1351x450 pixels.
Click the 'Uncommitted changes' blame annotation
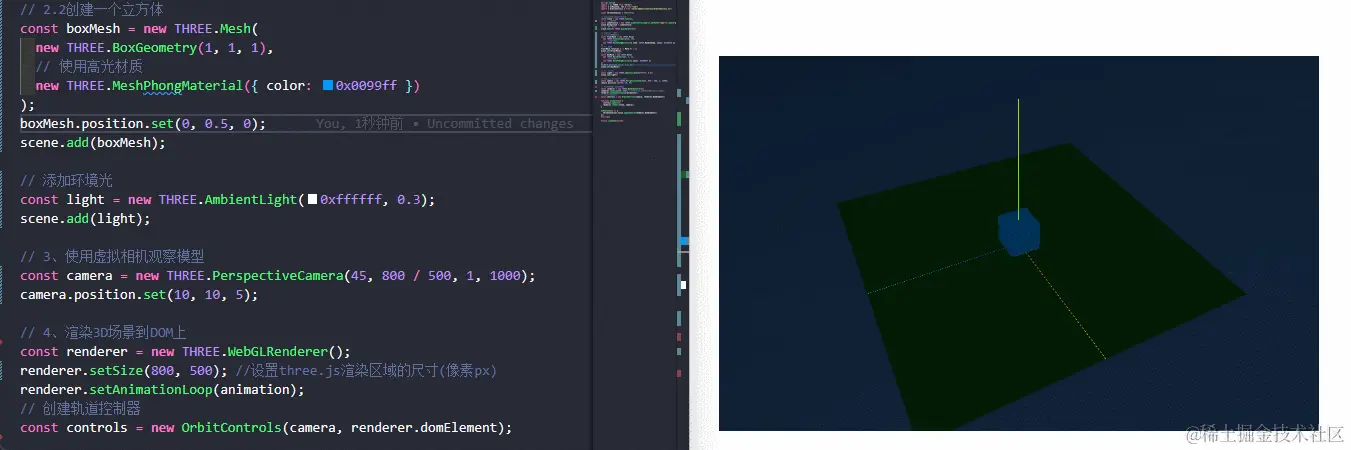point(500,124)
